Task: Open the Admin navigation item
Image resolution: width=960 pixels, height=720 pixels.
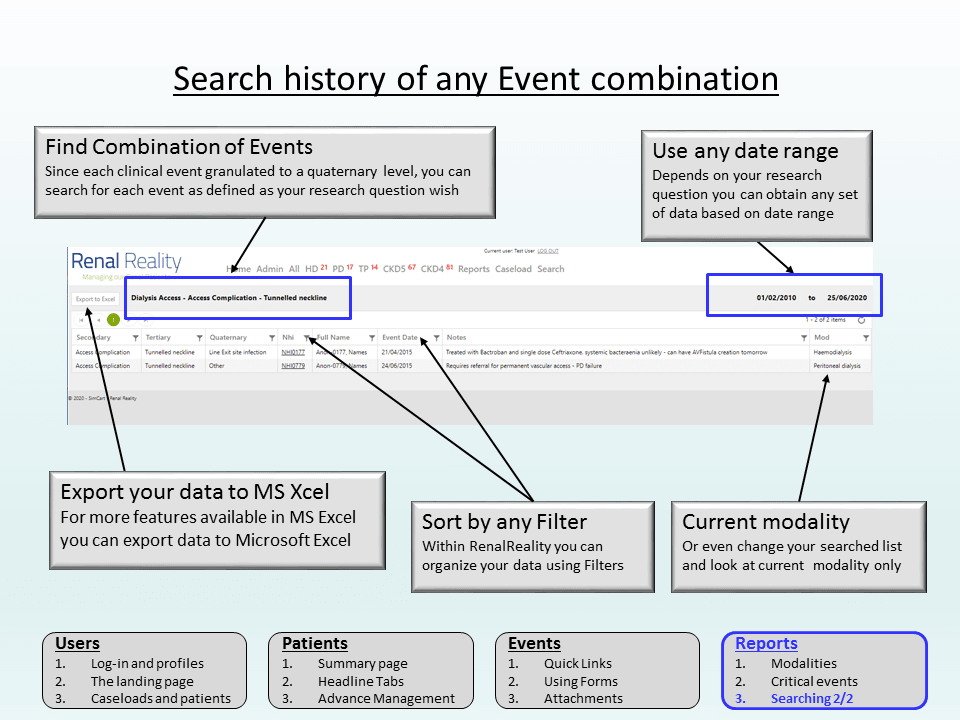Action: (x=270, y=269)
